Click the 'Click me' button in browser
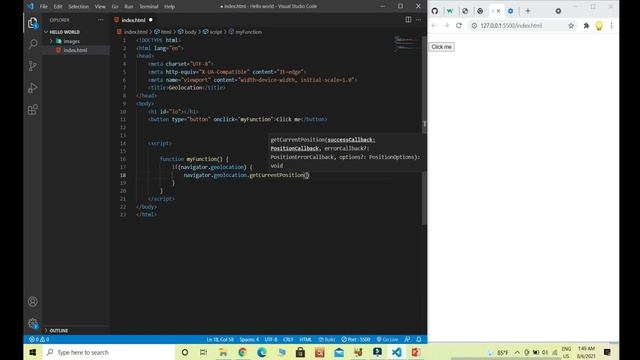Viewport: 640px width, 360px height. [442, 47]
